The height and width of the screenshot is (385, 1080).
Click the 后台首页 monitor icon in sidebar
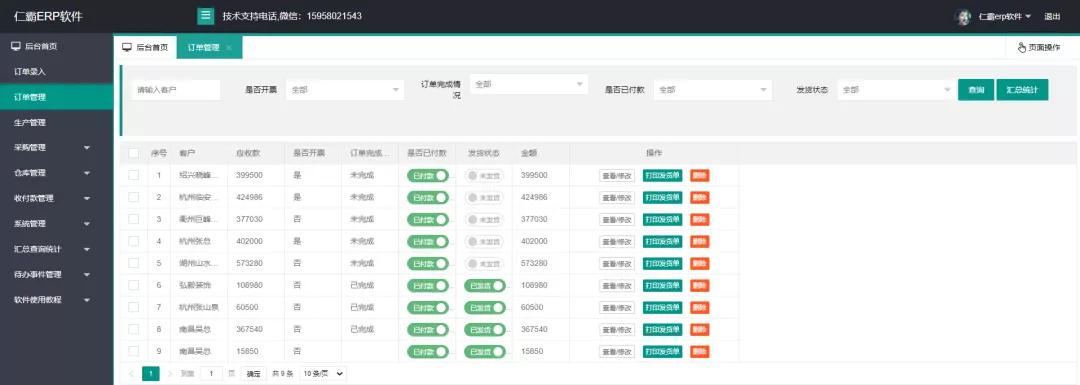[15, 46]
